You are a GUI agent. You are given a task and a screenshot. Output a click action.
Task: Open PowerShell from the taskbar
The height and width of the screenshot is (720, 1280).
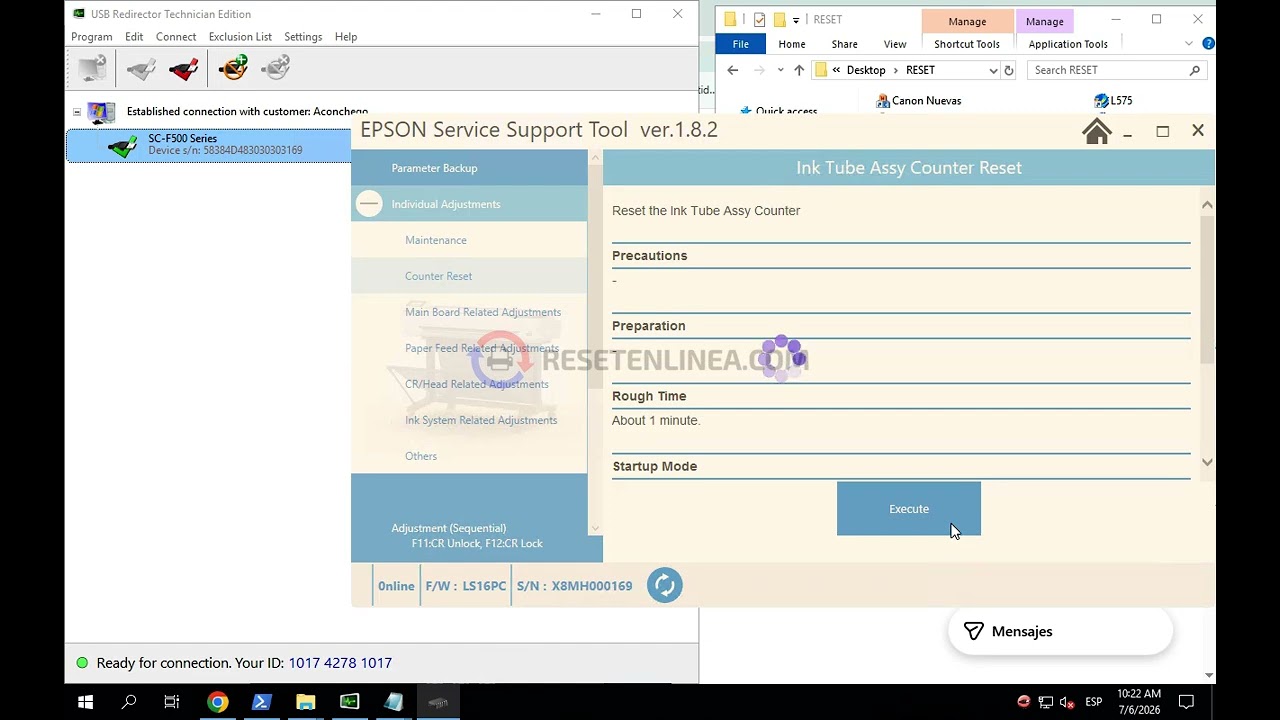tap(261, 702)
